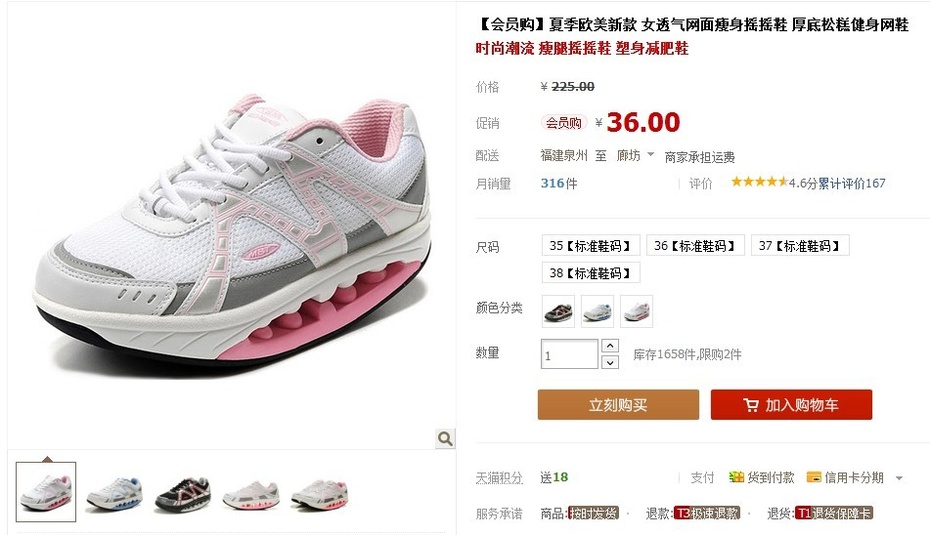
Task: Click the T3 极速退款 service badge
Action: 708,513
